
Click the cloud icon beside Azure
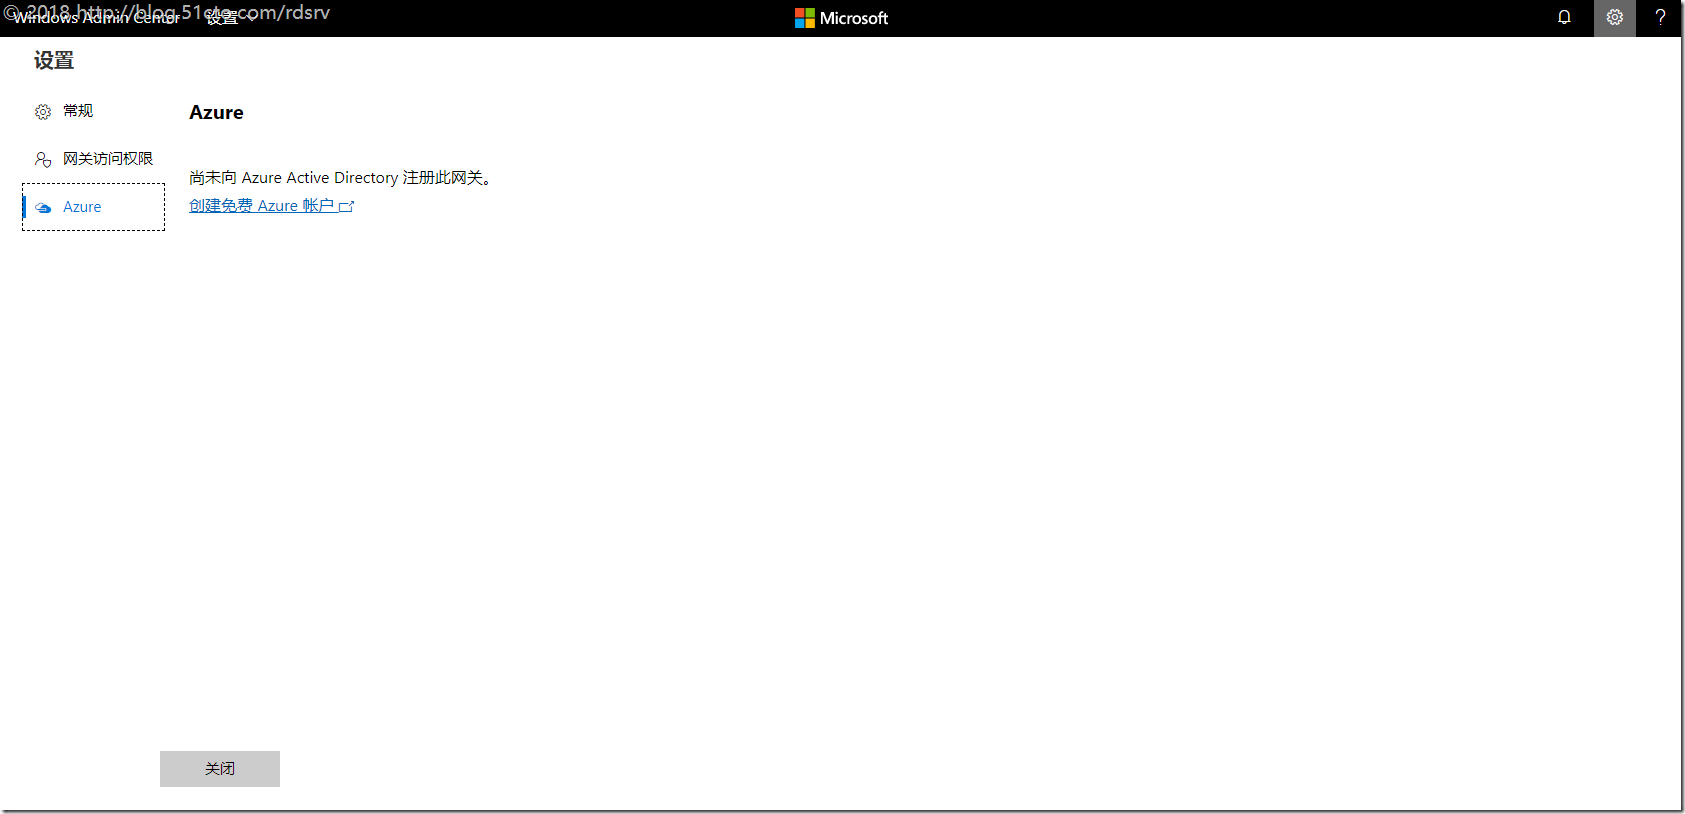click(43, 208)
